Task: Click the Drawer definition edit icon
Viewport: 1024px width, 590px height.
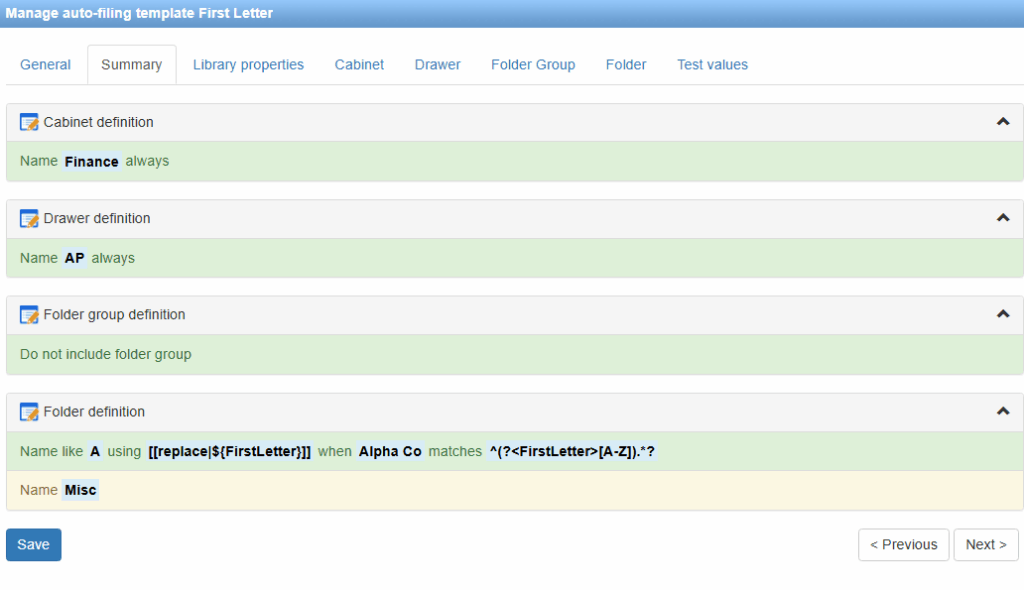Action: (29, 218)
